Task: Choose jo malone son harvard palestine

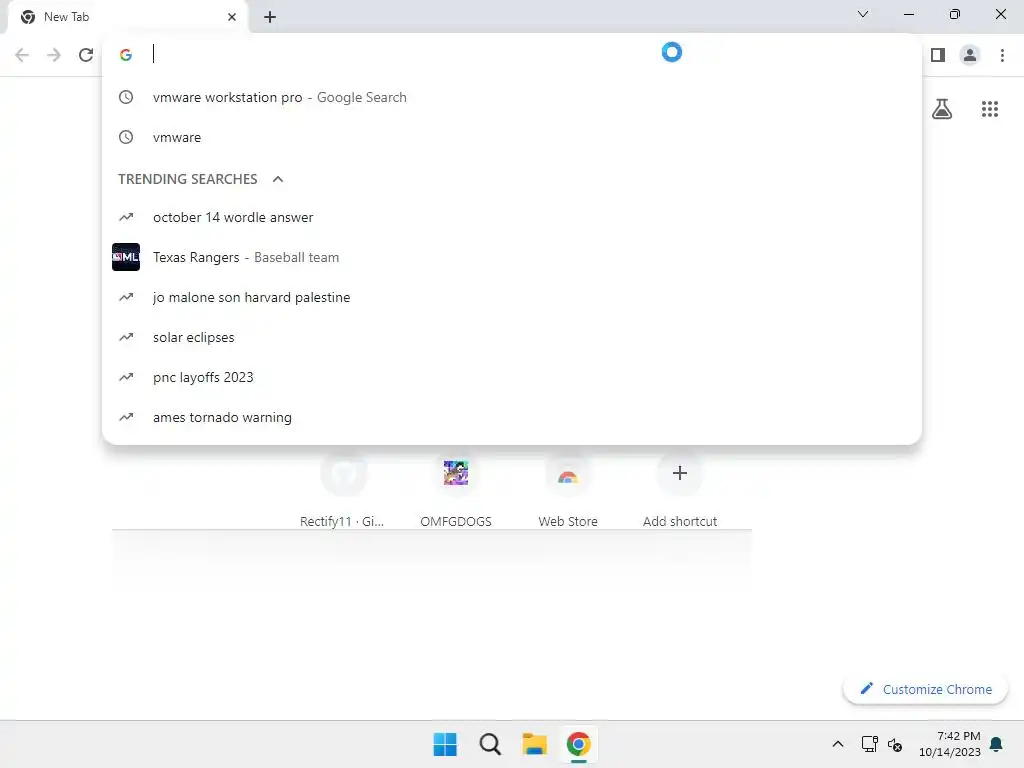Action: (x=512, y=297)
